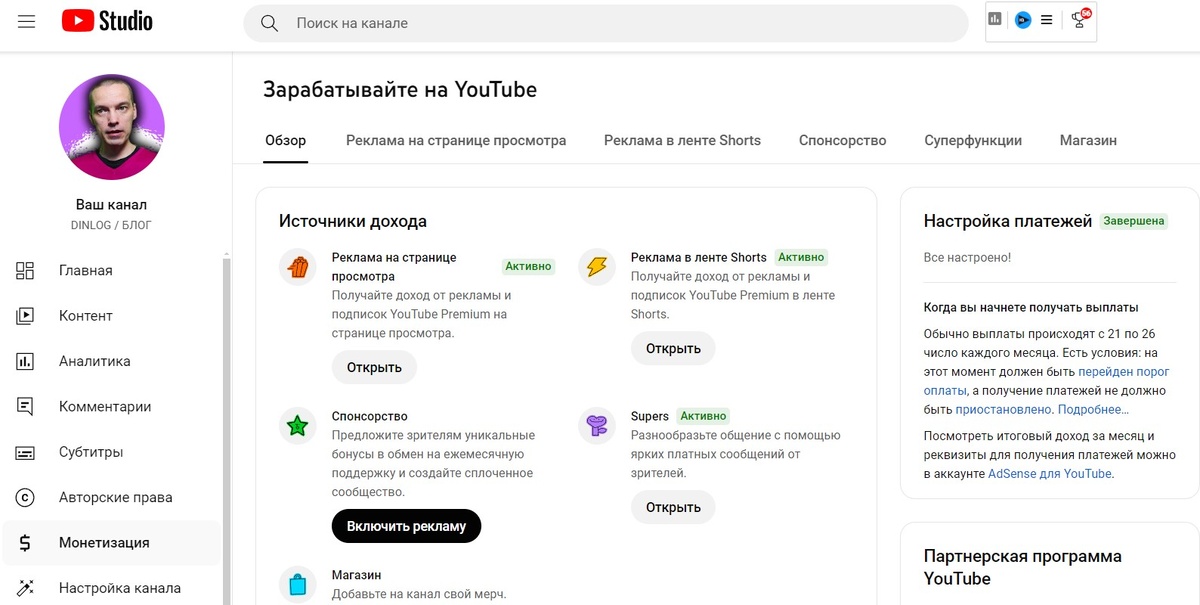Click Активно badge beside Supers
The image size is (1200, 605).
[x=703, y=416]
